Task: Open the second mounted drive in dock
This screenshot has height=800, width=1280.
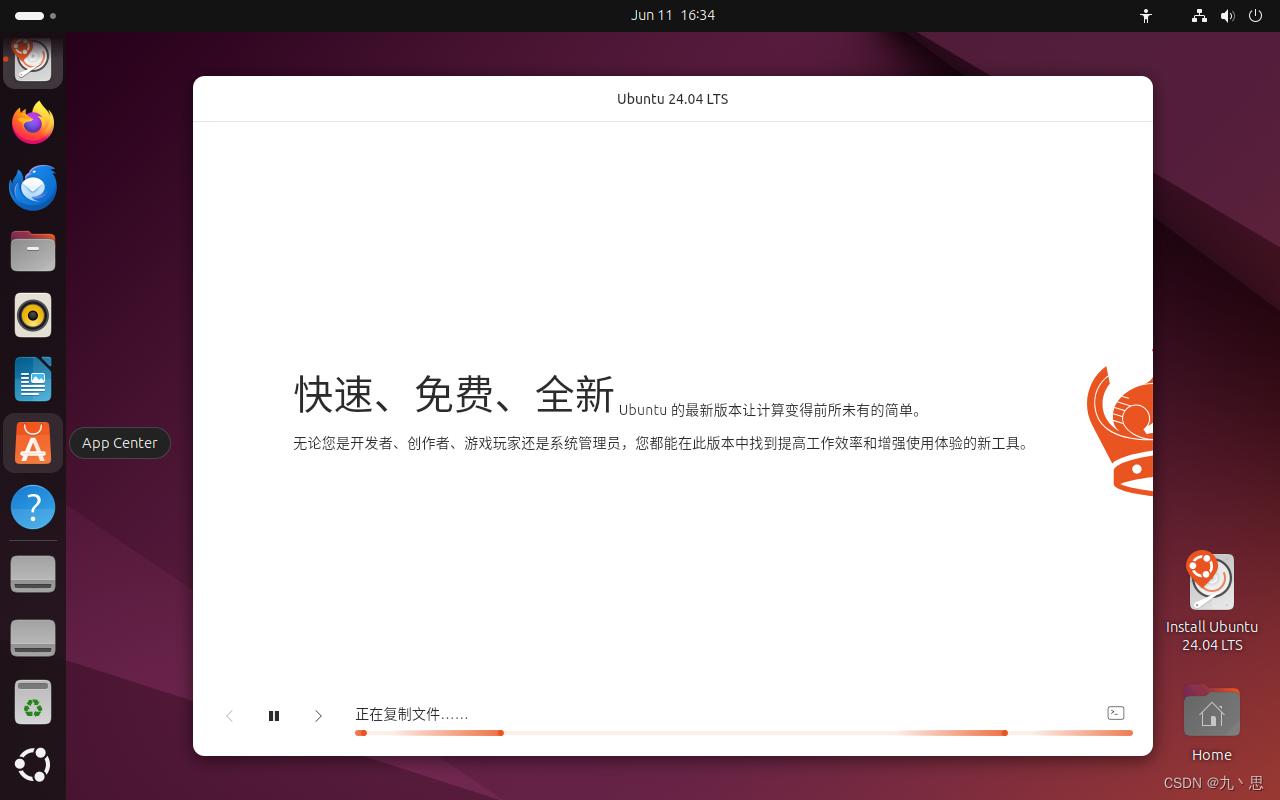Action: [33, 638]
